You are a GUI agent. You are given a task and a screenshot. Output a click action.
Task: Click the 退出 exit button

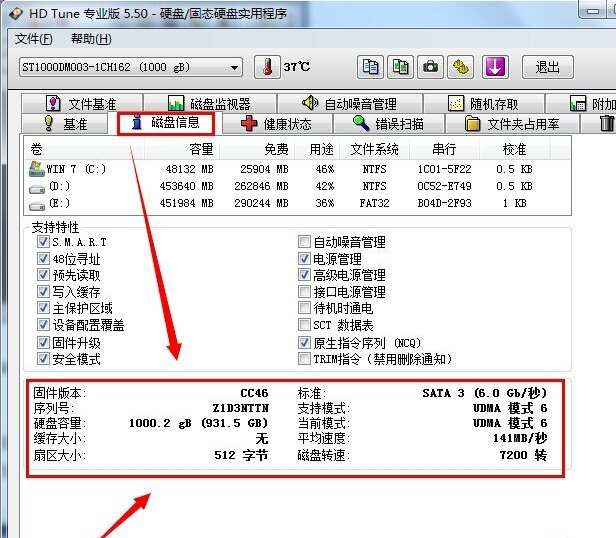pyautogui.click(x=548, y=67)
